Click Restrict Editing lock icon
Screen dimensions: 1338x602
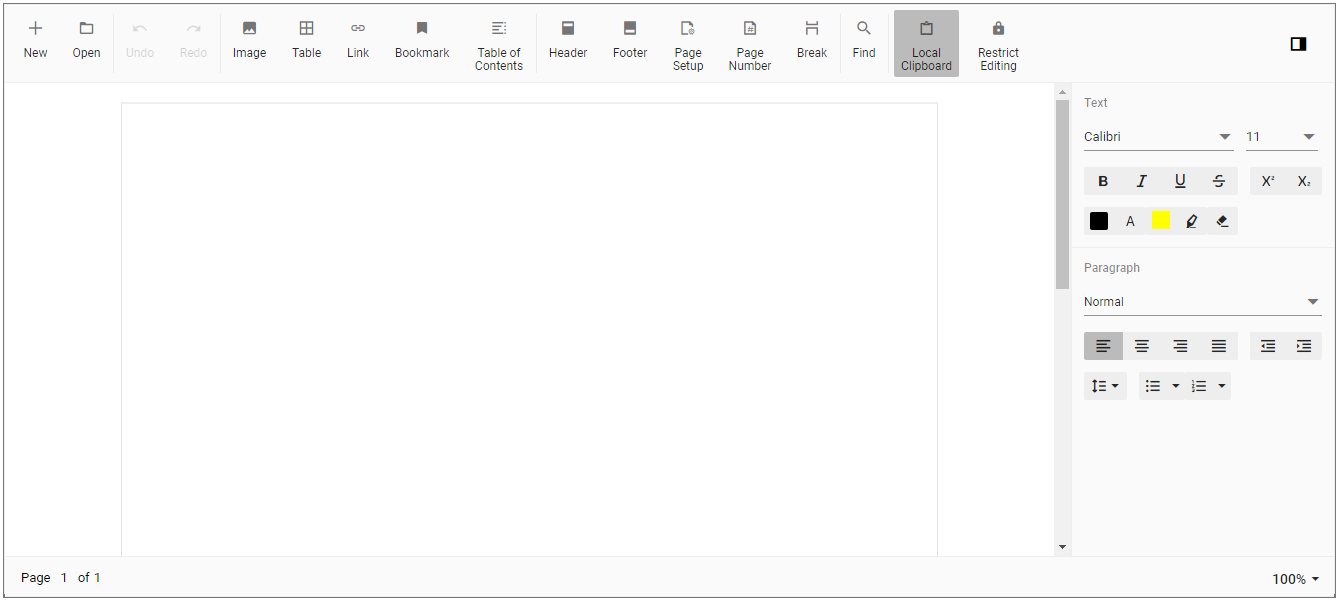coord(998,29)
